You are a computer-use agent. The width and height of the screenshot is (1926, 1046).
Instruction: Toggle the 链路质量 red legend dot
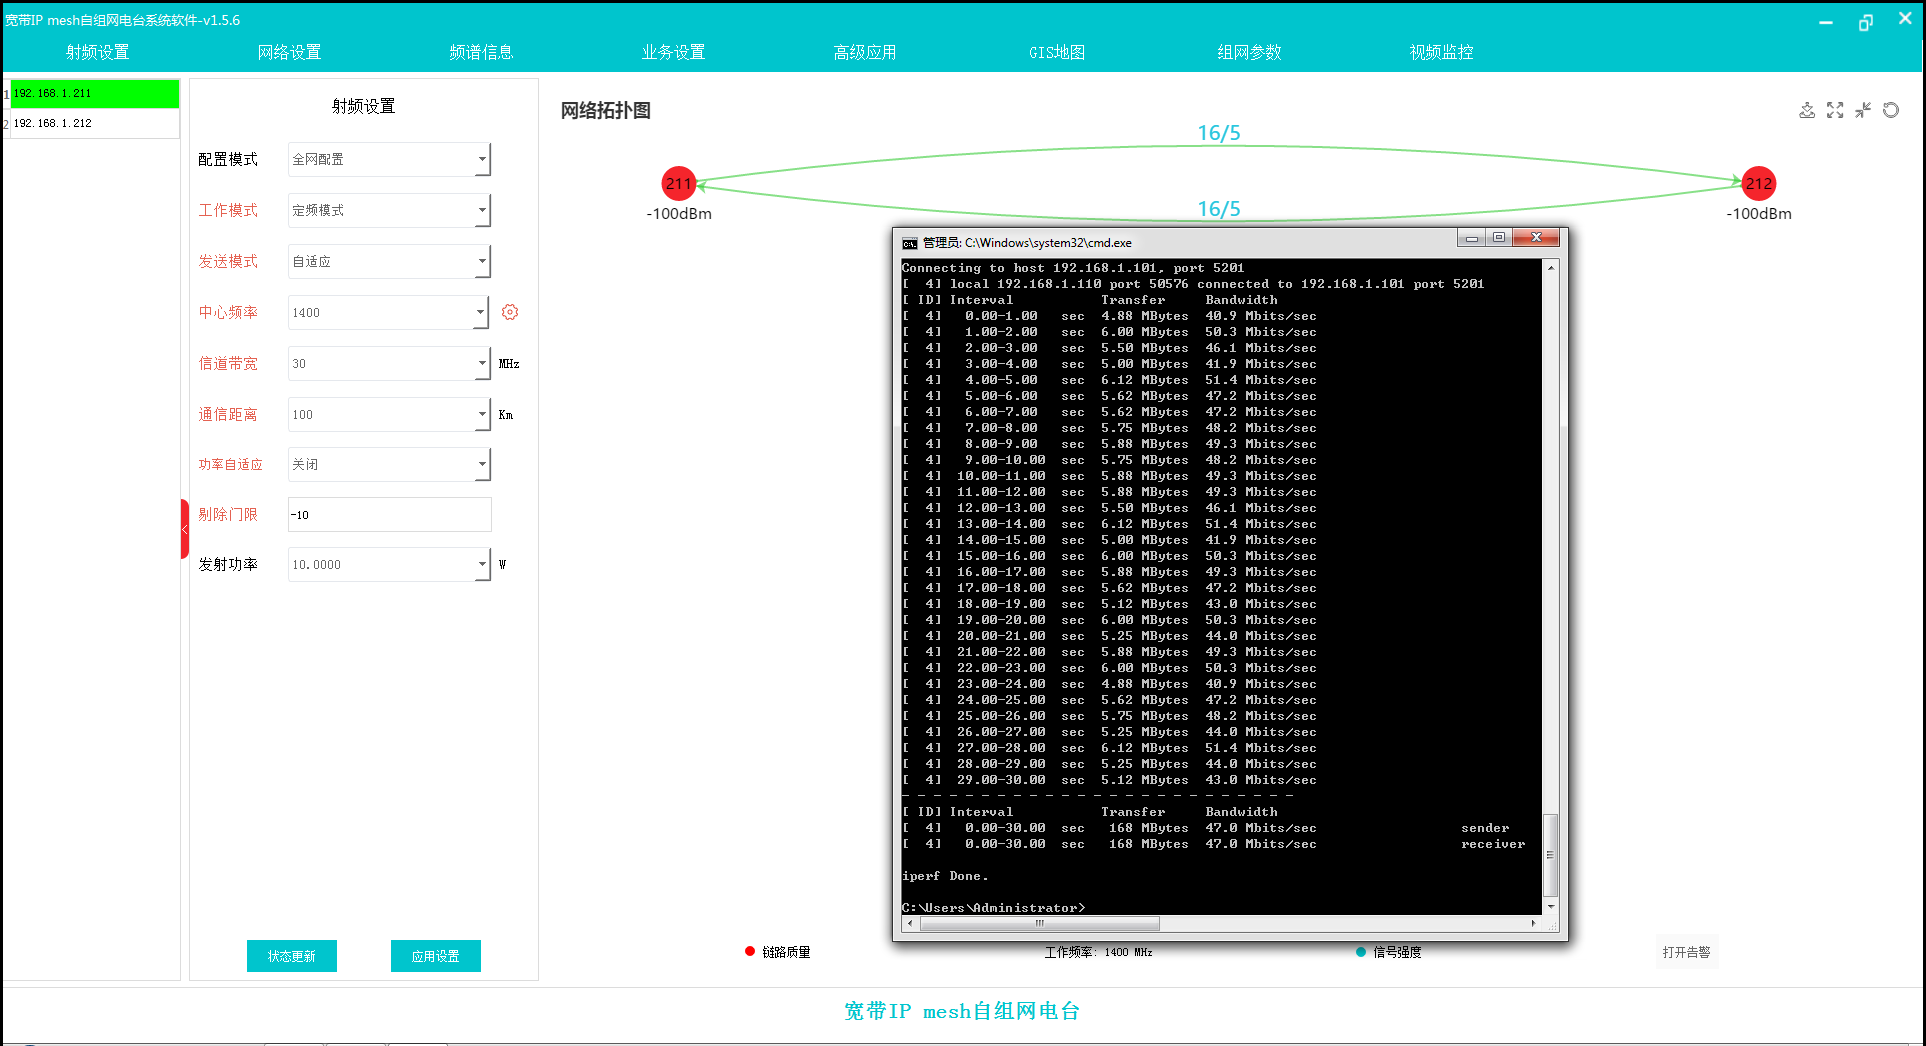click(750, 952)
